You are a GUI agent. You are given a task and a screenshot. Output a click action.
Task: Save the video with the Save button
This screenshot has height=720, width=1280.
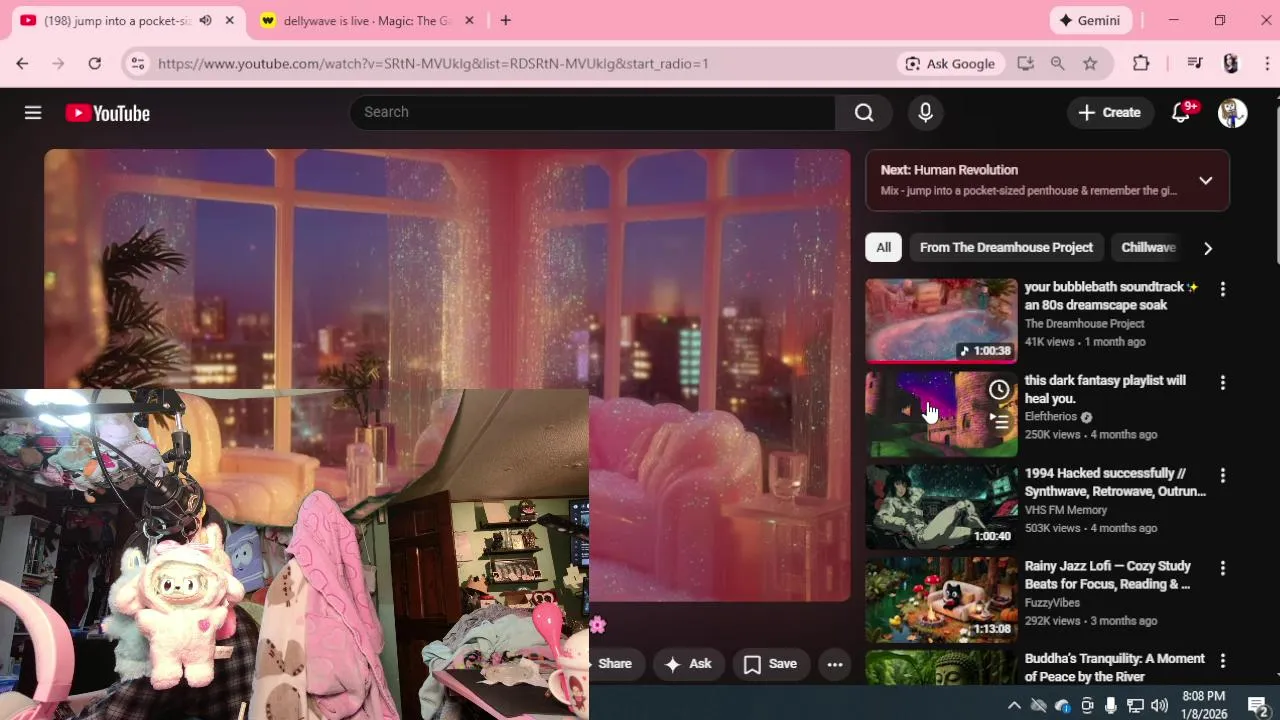pos(770,664)
